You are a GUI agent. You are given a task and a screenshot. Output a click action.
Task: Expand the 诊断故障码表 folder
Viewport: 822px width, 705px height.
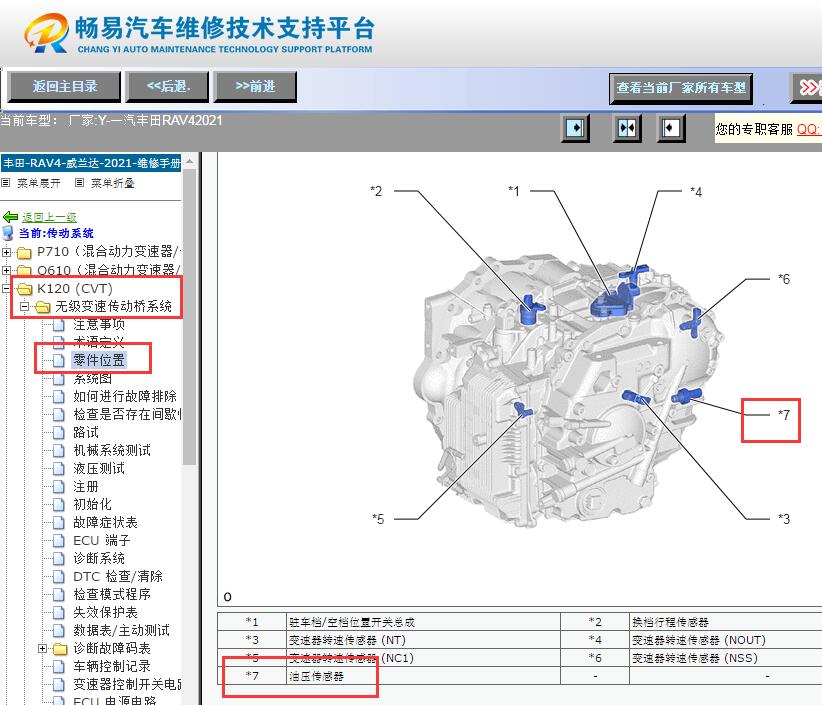(42, 649)
